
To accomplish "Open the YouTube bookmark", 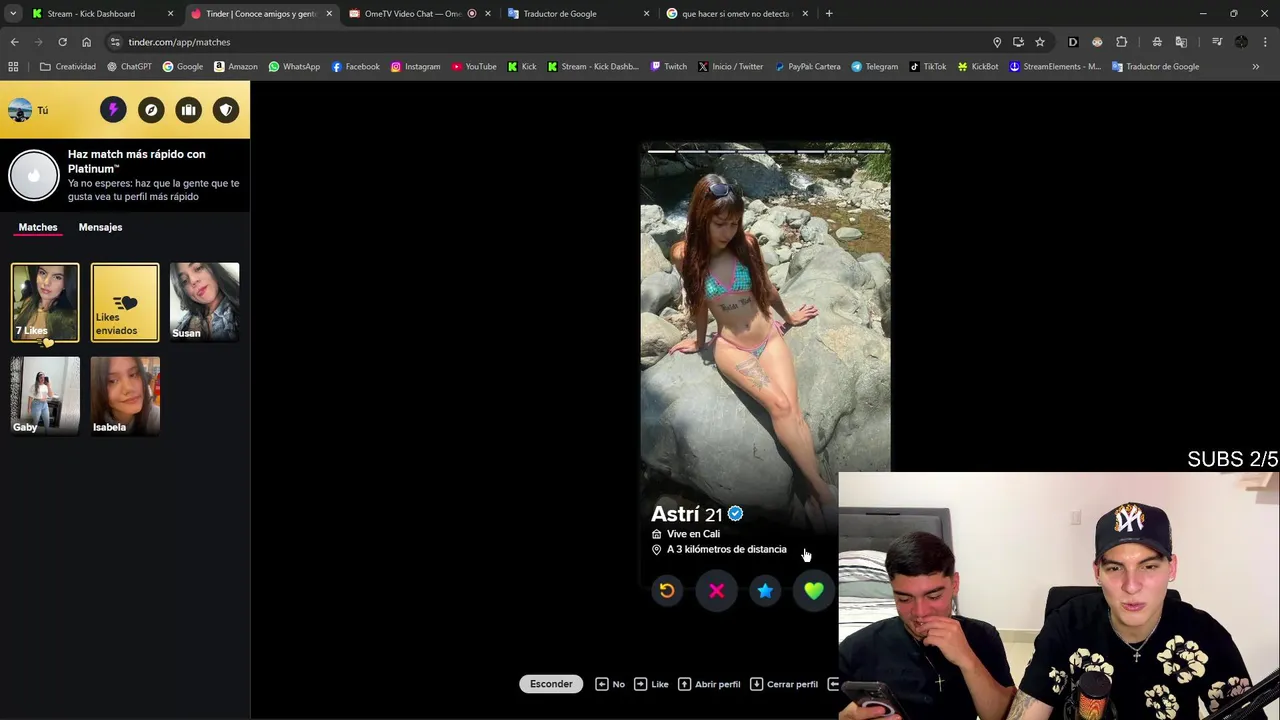I will (x=474, y=67).
